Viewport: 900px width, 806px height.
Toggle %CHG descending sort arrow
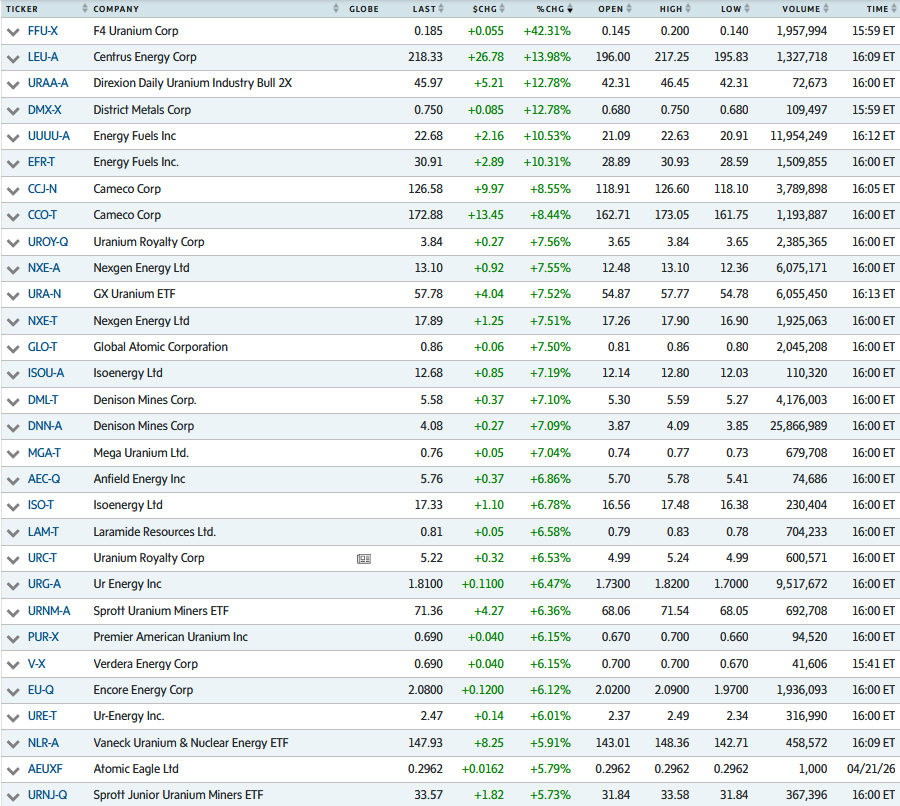pyautogui.click(x=569, y=9)
